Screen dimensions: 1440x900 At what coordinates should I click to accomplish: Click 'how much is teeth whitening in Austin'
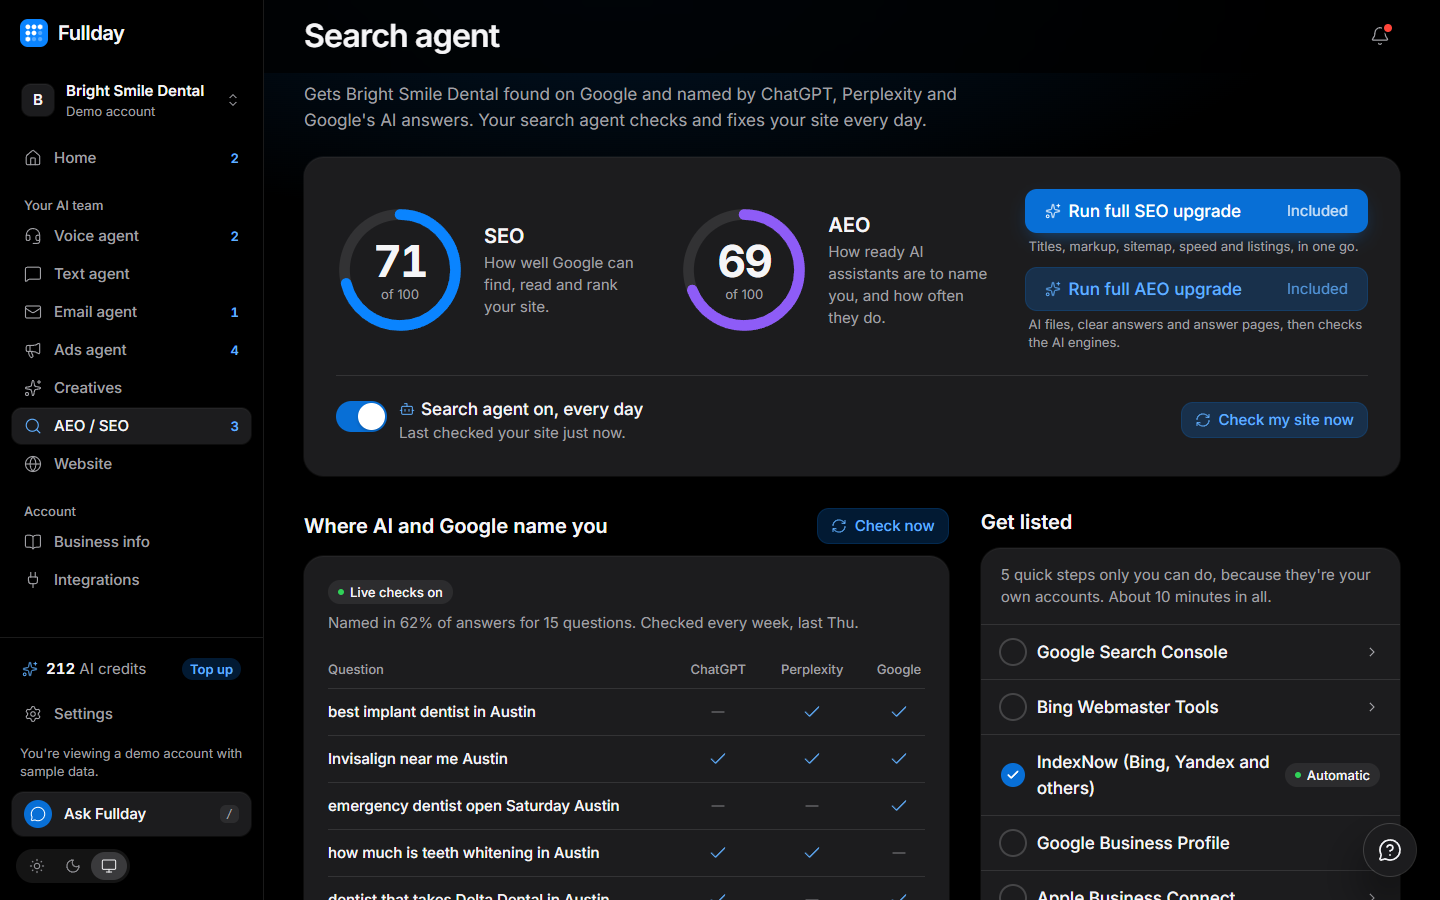464,853
